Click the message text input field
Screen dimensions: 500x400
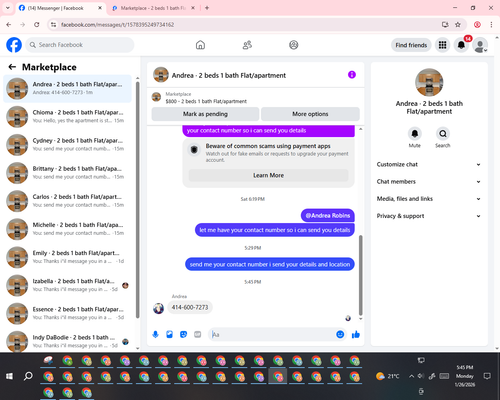[273, 334]
